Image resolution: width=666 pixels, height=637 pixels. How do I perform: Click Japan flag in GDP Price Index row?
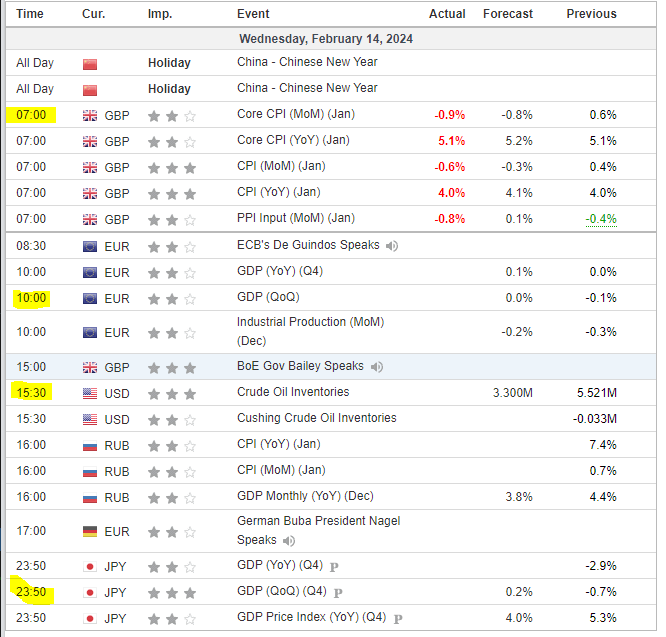click(x=90, y=619)
